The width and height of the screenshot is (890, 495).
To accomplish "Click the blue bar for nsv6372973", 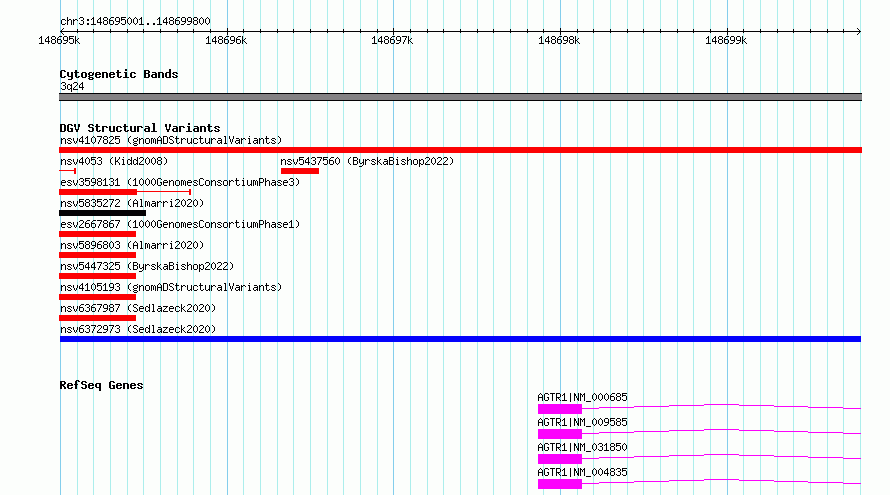I will pos(460,339).
